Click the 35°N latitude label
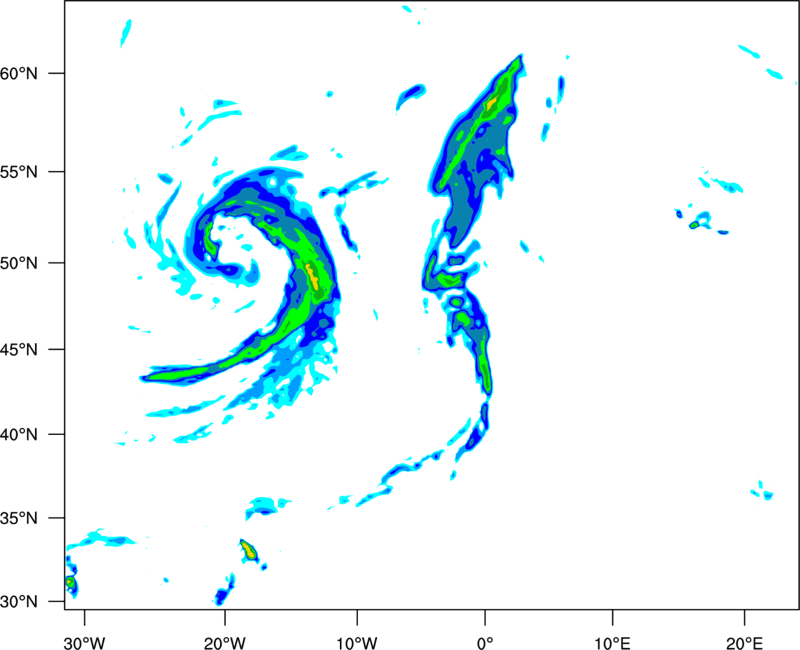 [x=19, y=518]
